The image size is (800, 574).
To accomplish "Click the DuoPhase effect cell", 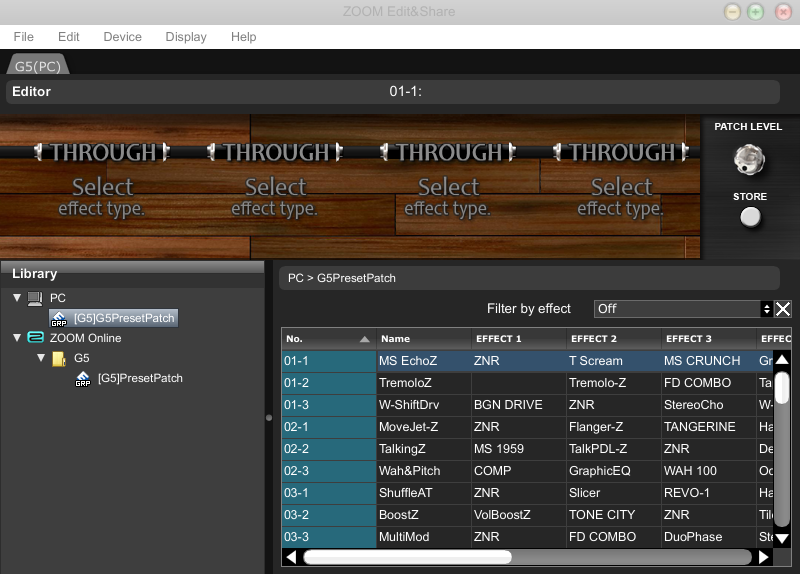I will tap(708, 536).
